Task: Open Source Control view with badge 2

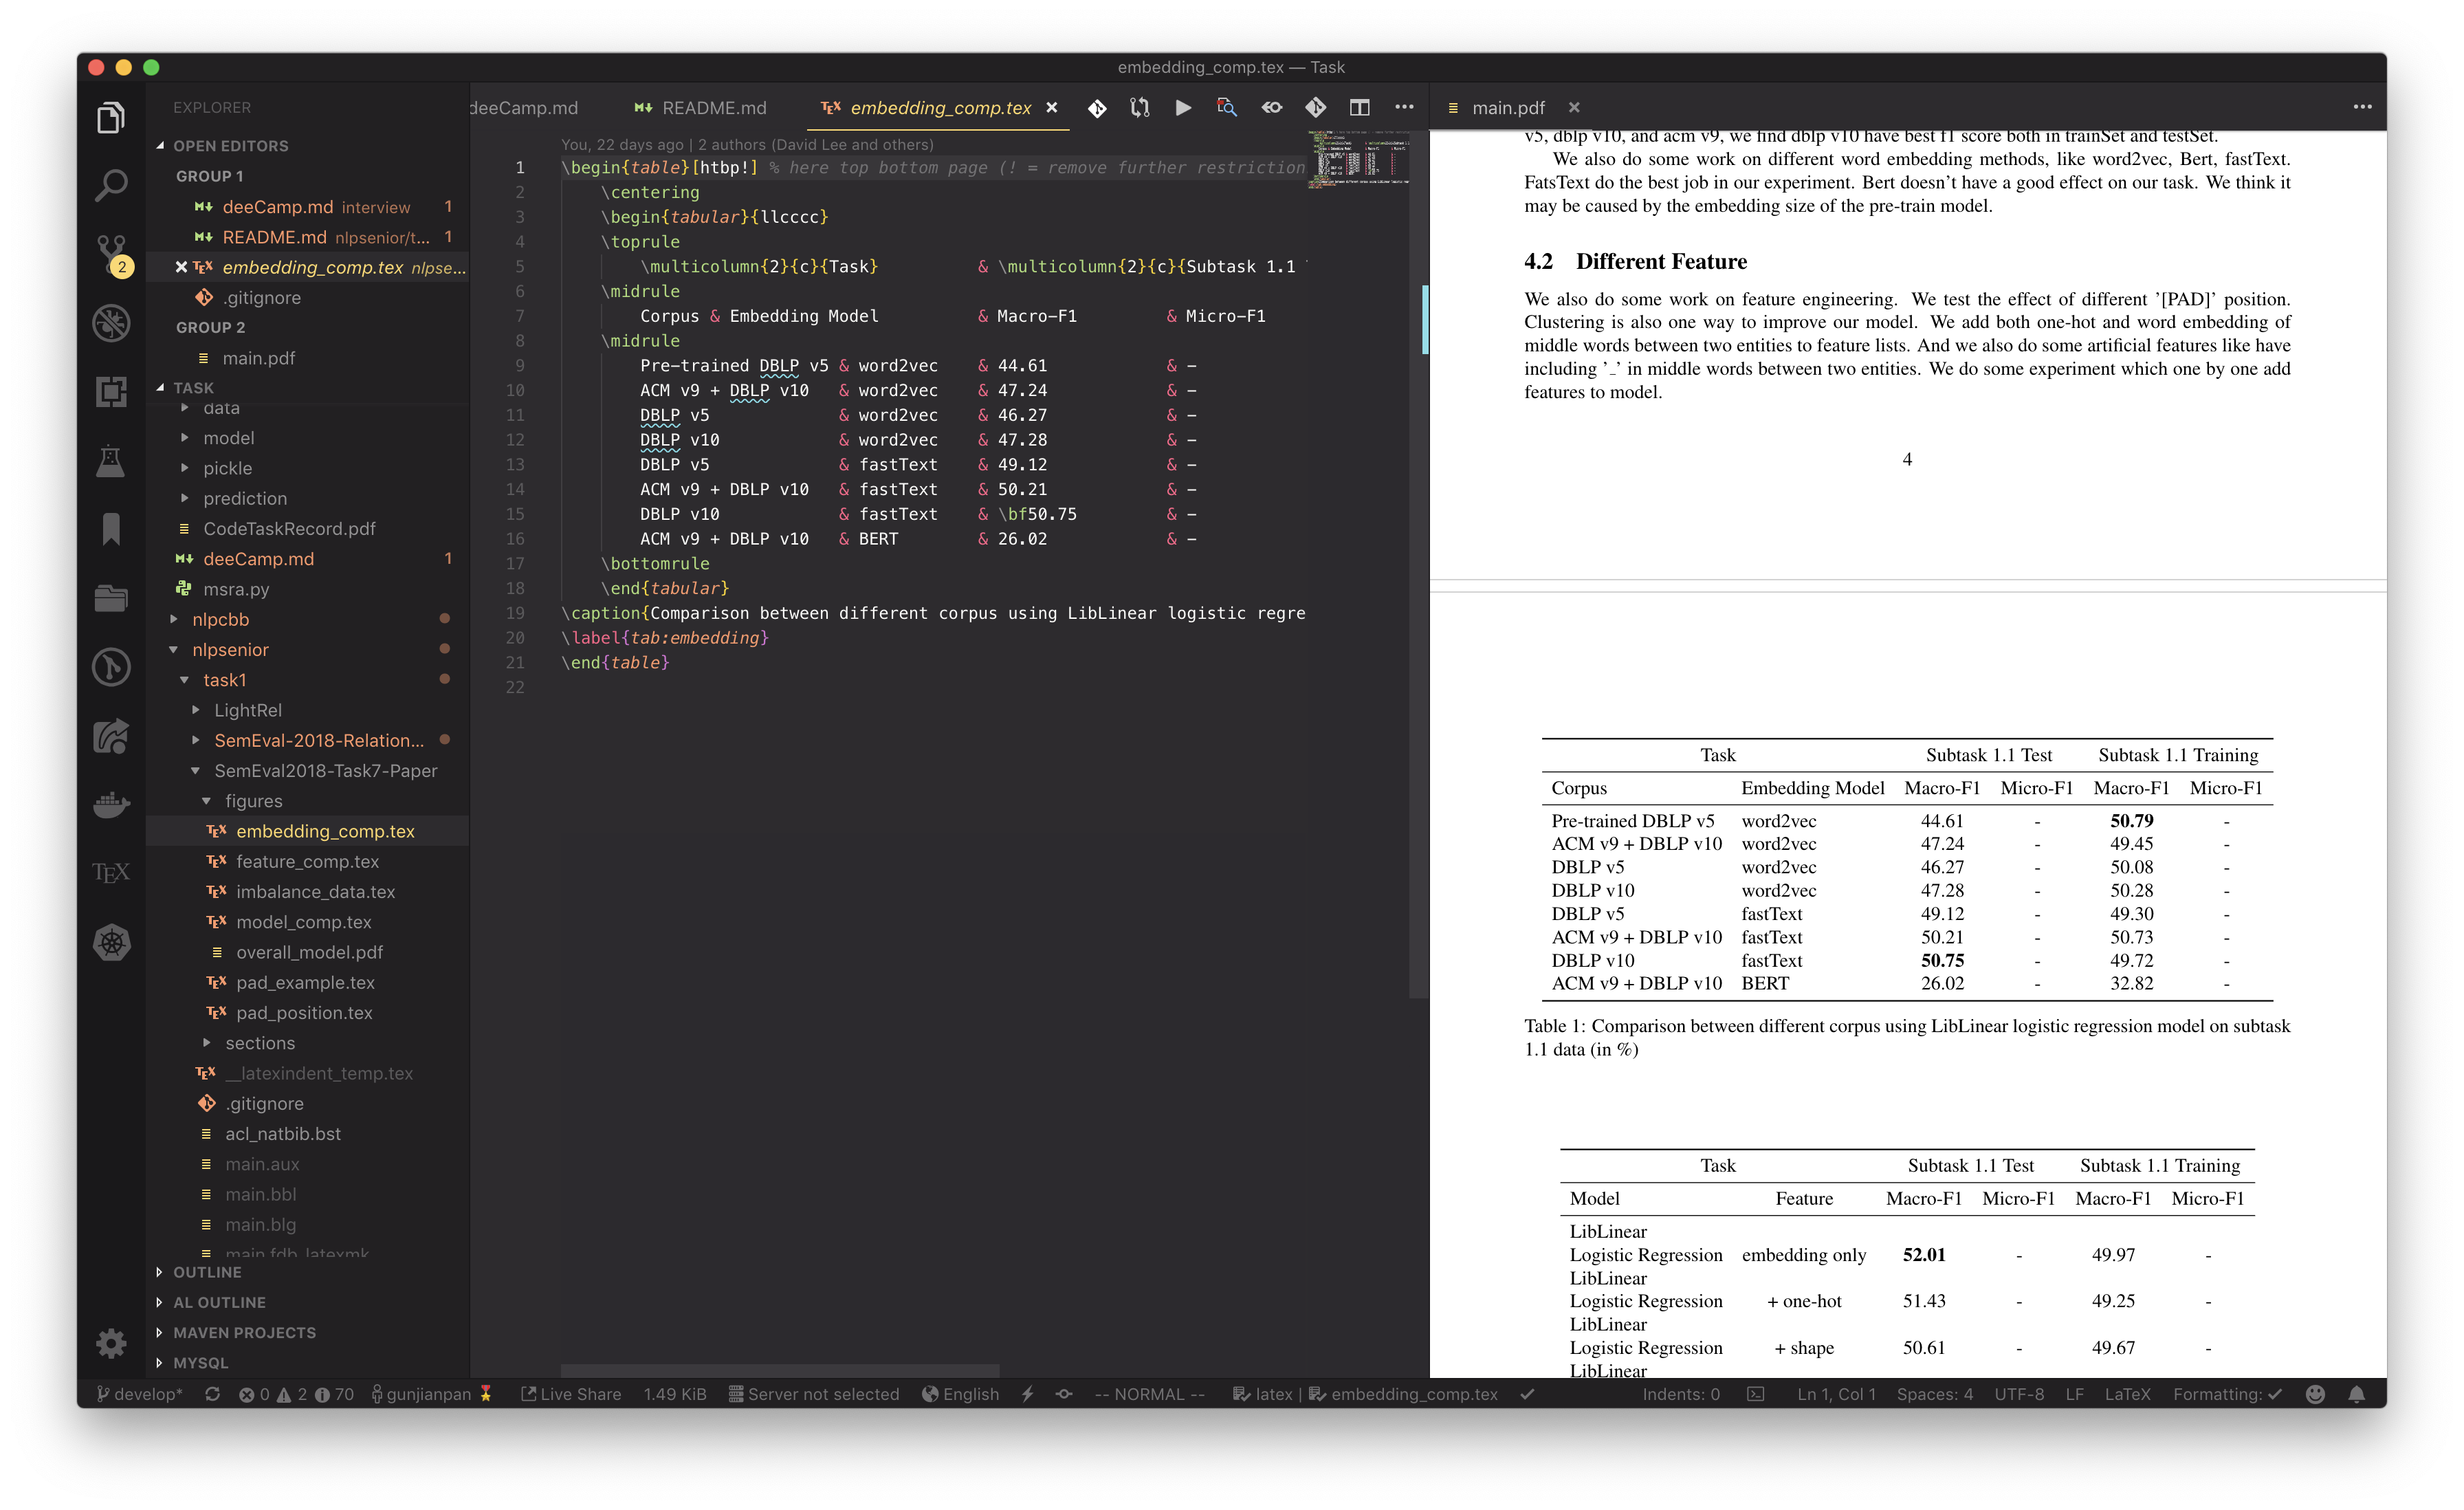Action: pos(111,254)
